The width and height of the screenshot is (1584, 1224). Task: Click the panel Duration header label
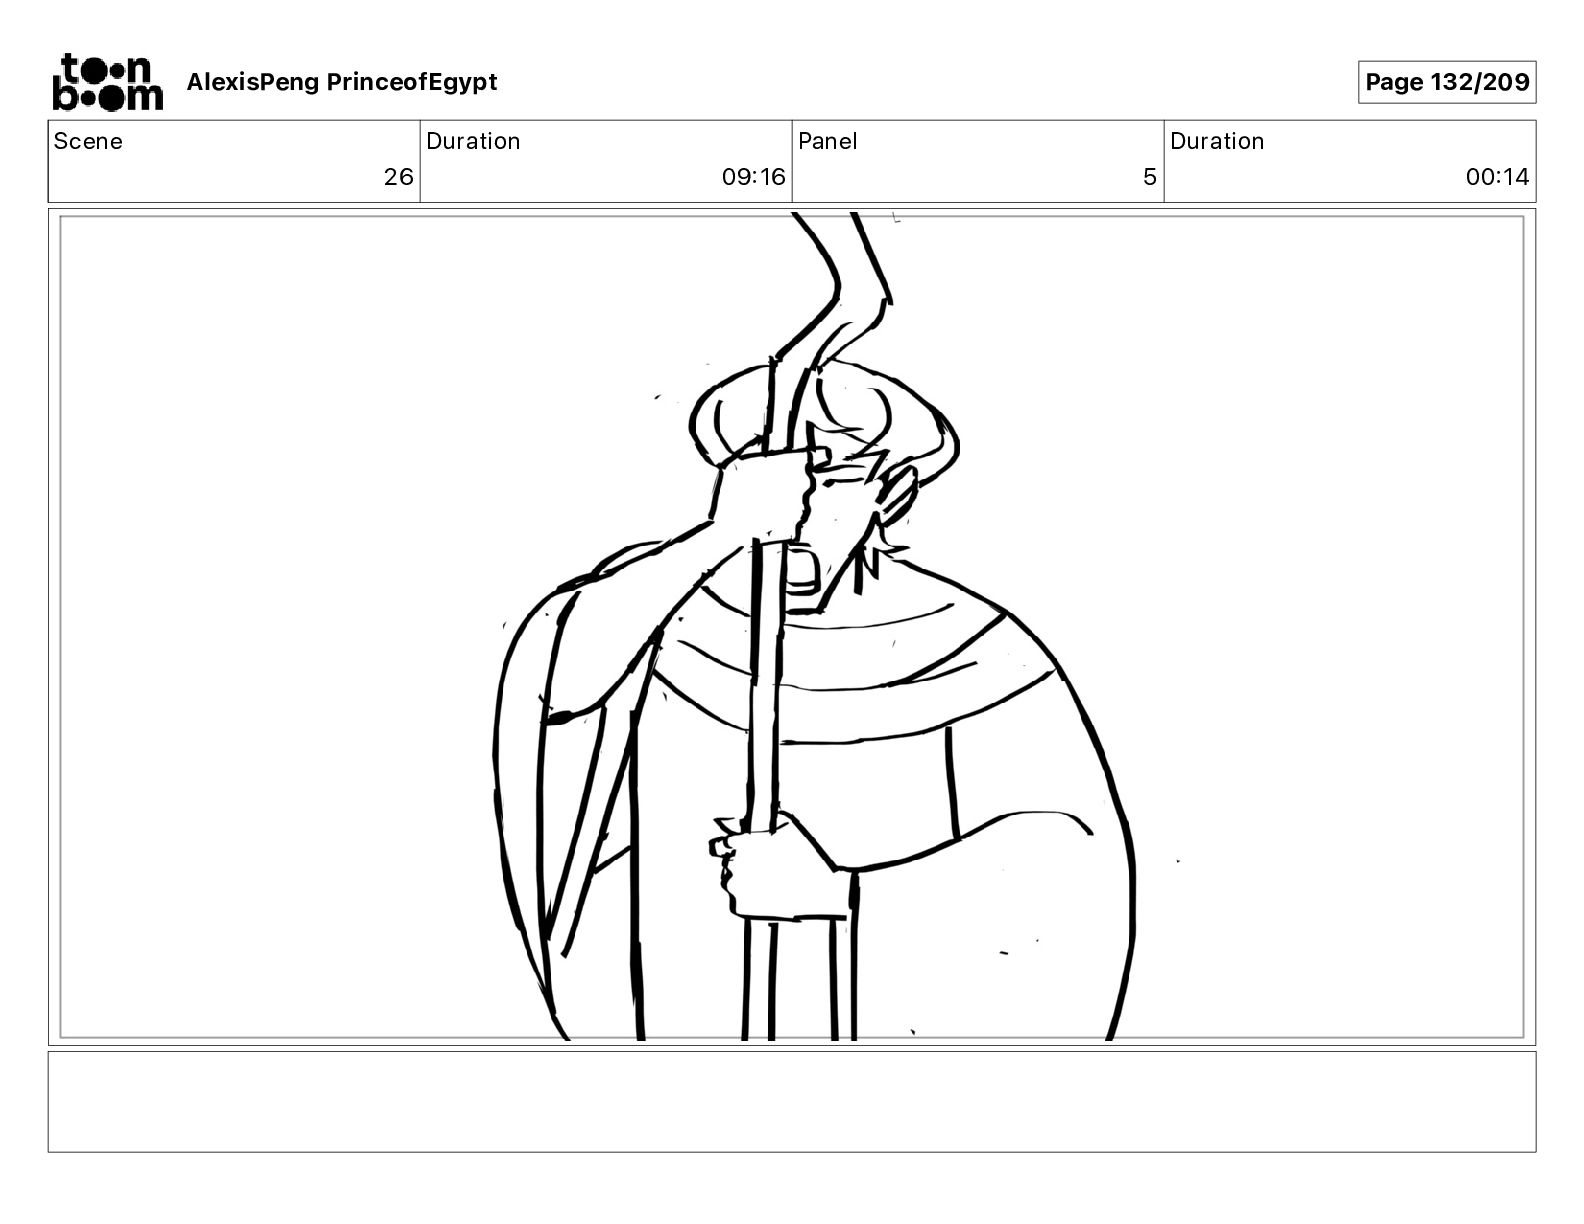pos(1217,141)
